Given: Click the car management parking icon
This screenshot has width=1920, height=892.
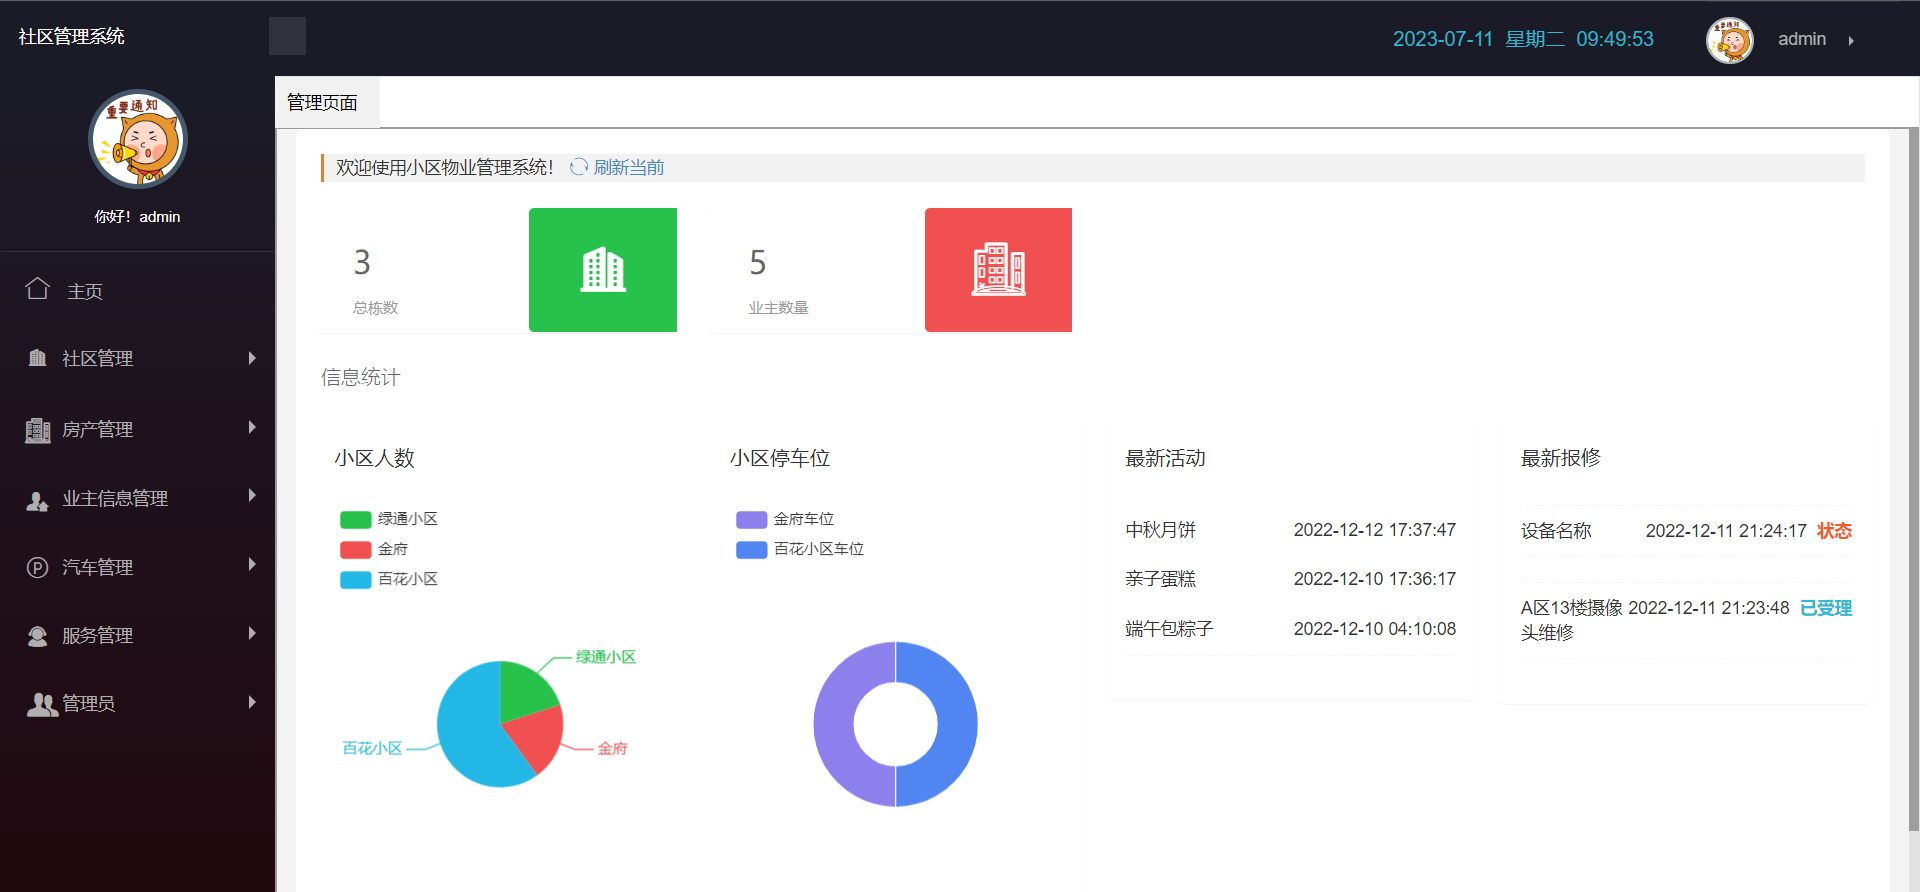Looking at the screenshot, I should [38, 568].
